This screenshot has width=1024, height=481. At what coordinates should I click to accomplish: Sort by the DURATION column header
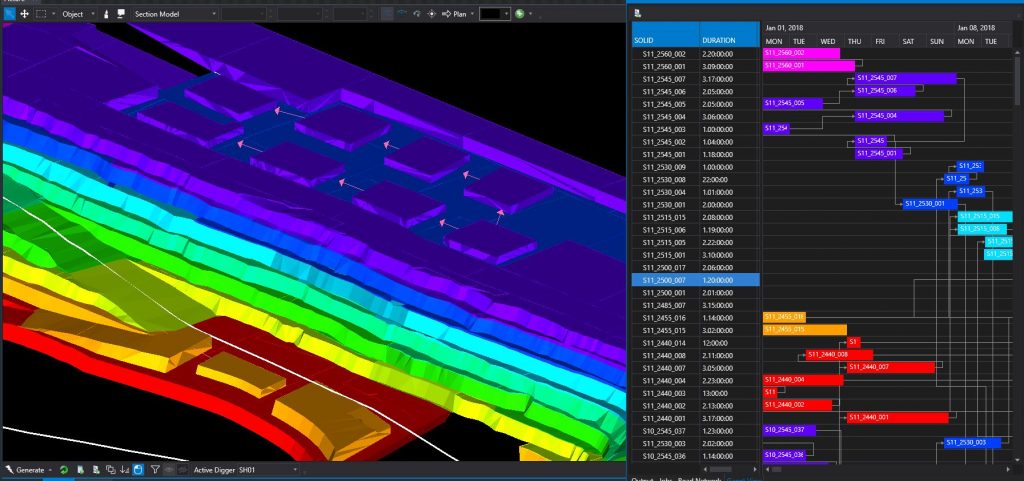pos(726,40)
